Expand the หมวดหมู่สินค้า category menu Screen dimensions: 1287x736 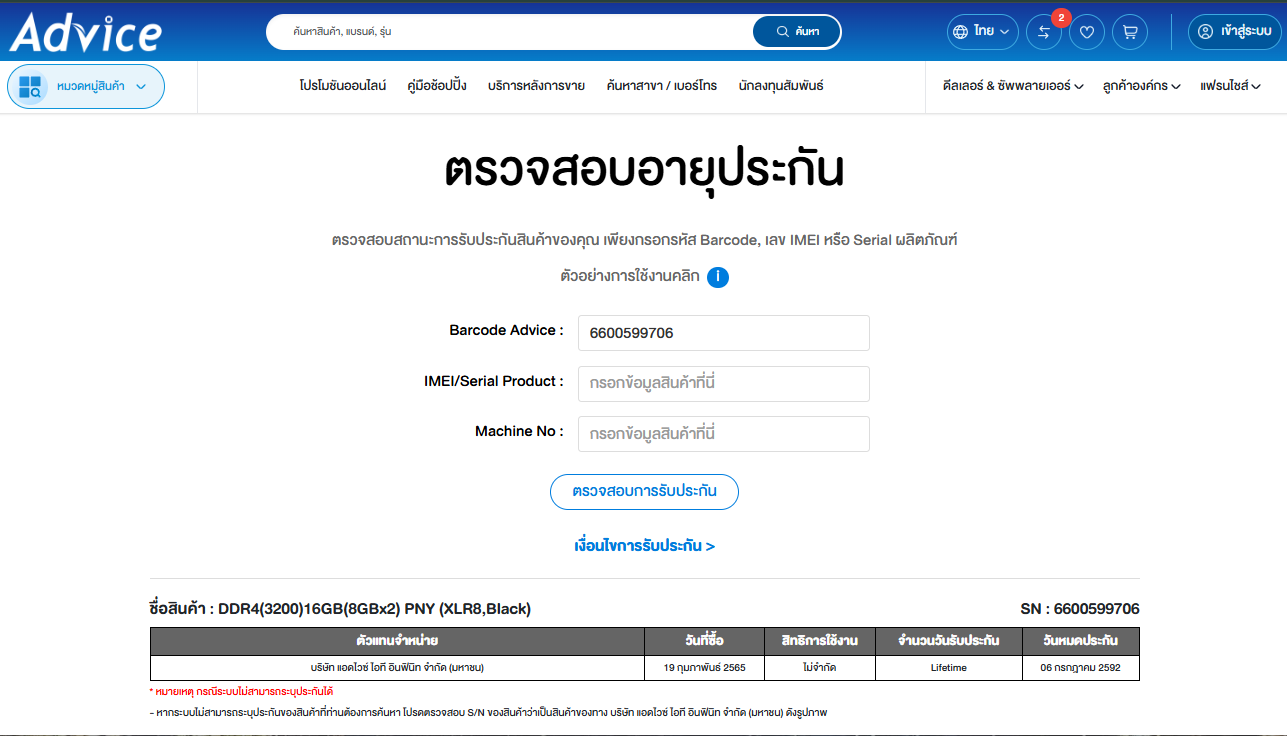click(86, 87)
